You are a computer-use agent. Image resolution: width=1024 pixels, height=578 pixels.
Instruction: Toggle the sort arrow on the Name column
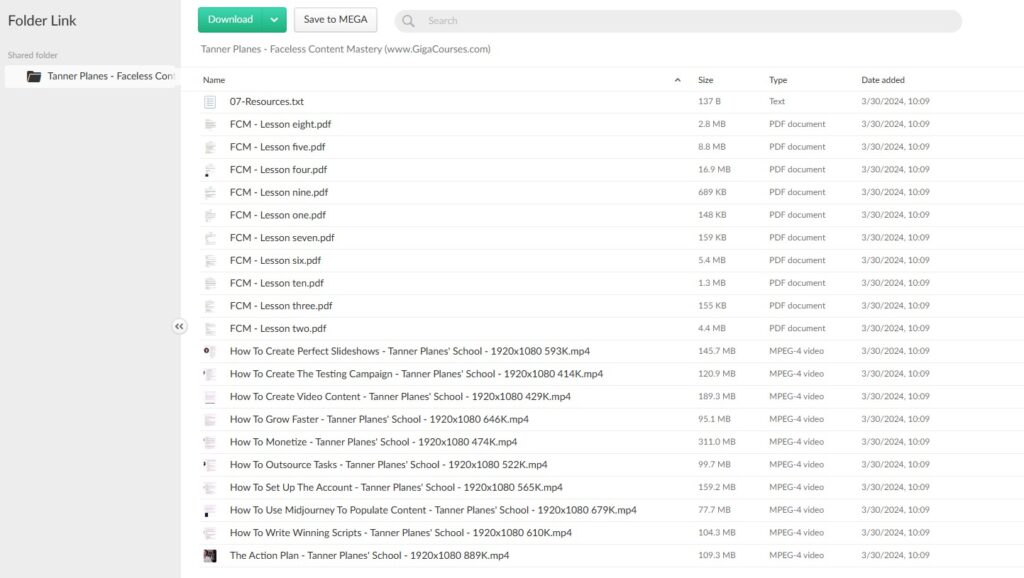pyautogui.click(x=677, y=79)
